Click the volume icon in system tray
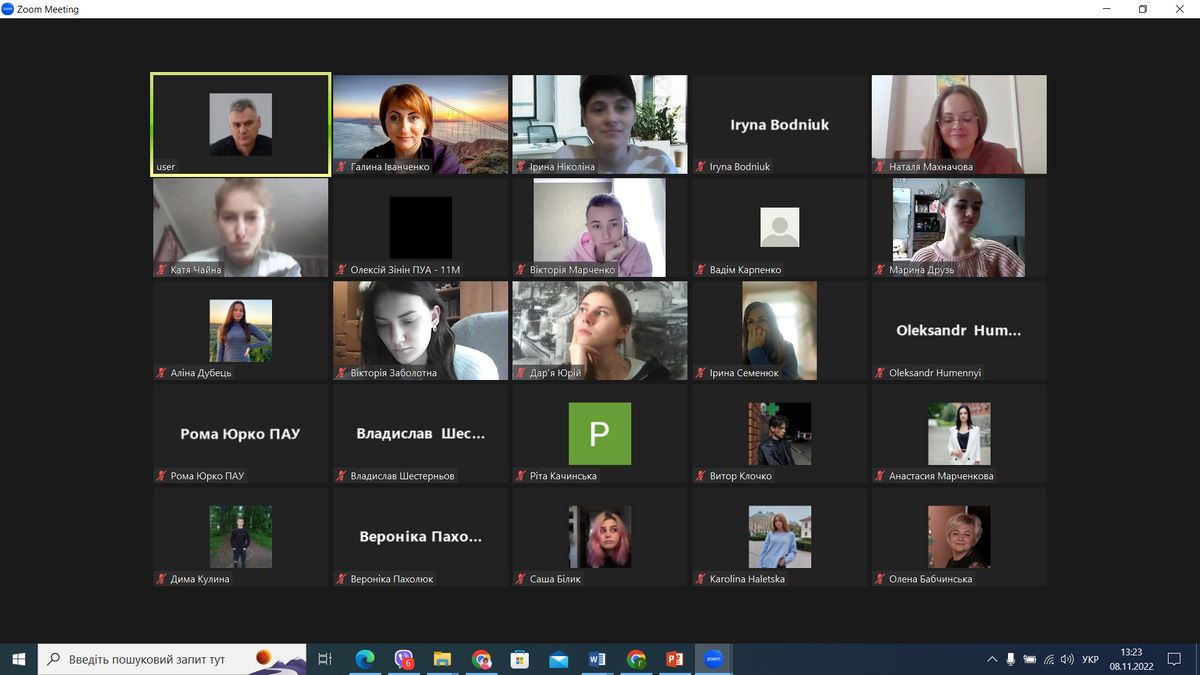1200x675 pixels. point(1067,659)
